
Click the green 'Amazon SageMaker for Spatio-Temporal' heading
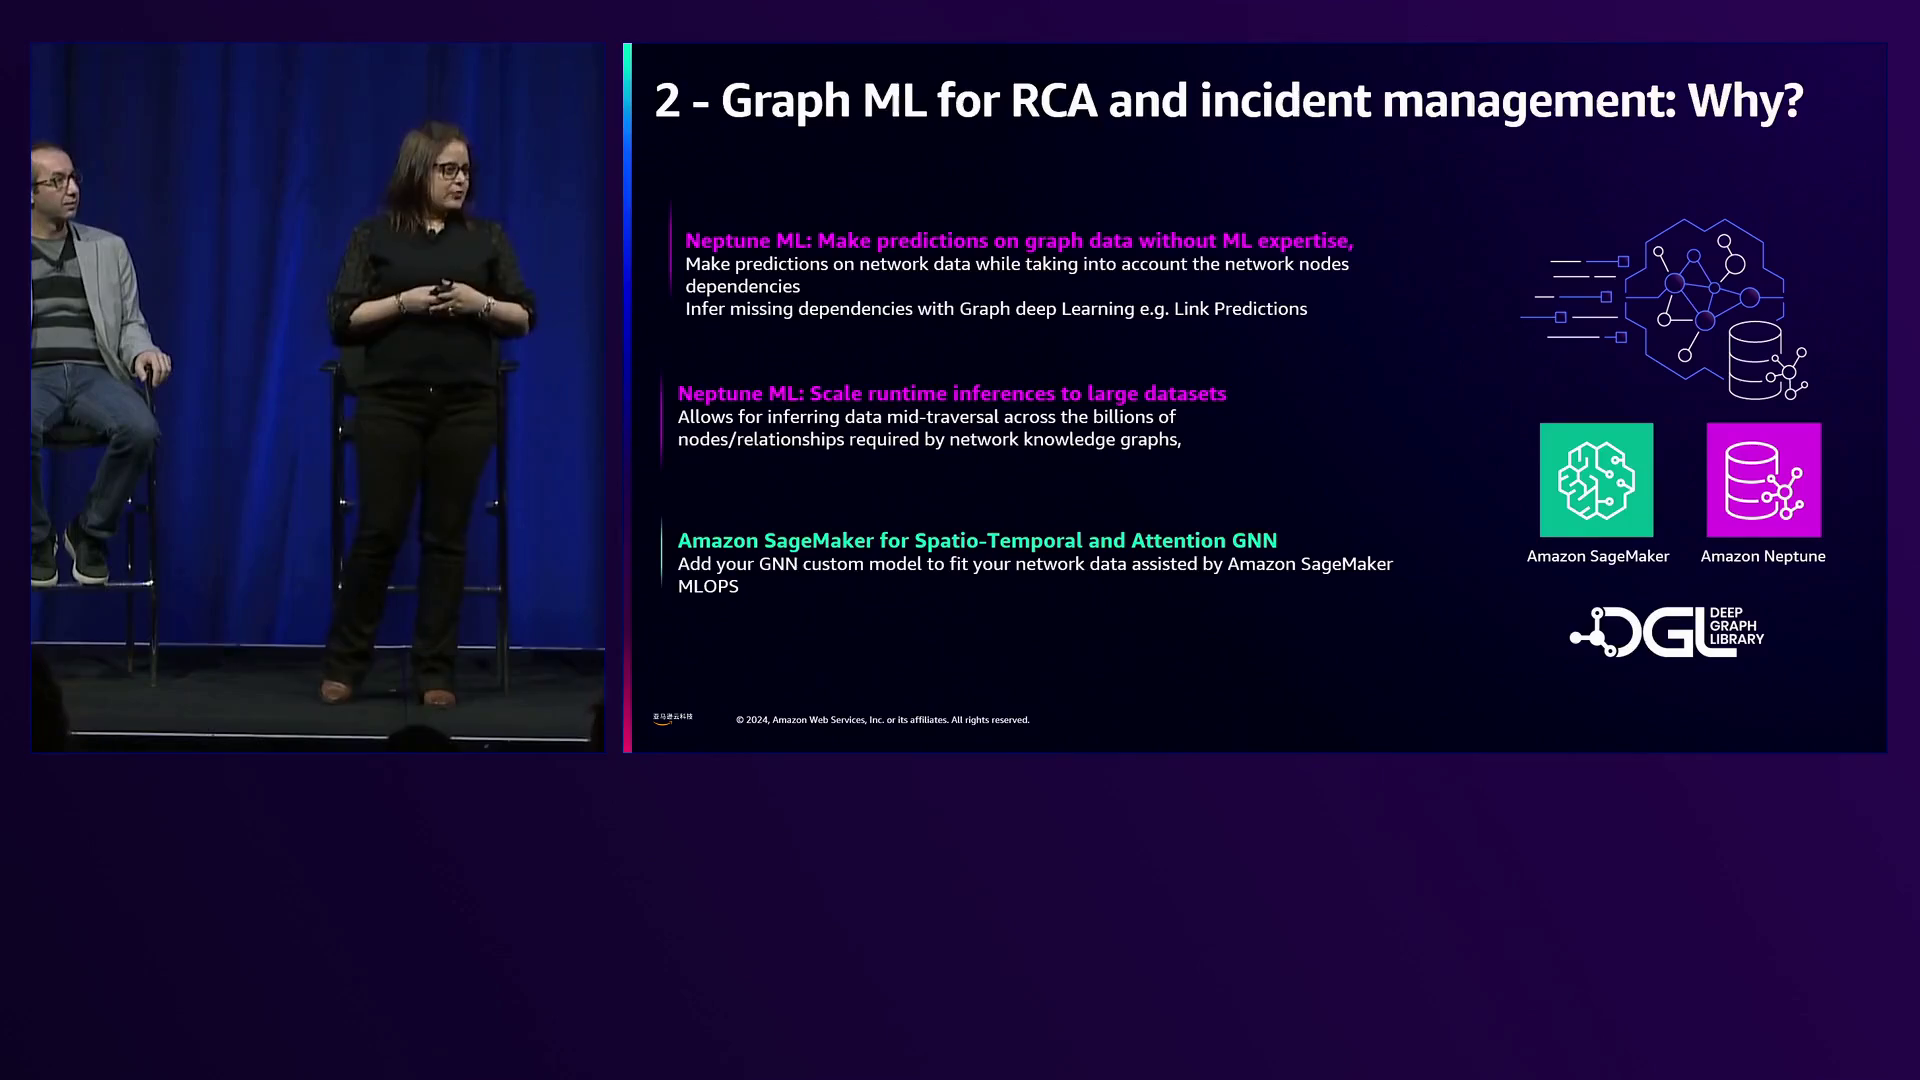(x=976, y=541)
